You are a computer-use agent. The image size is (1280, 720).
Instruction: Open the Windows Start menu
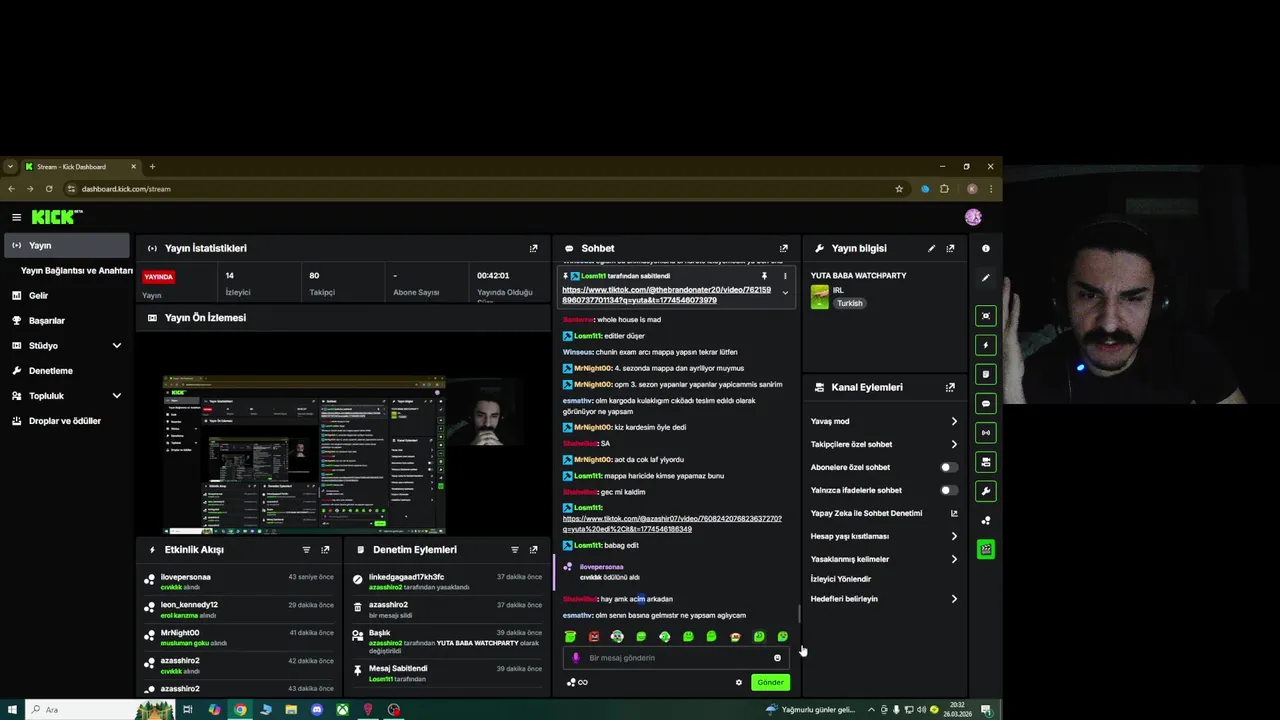coord(11,710)
